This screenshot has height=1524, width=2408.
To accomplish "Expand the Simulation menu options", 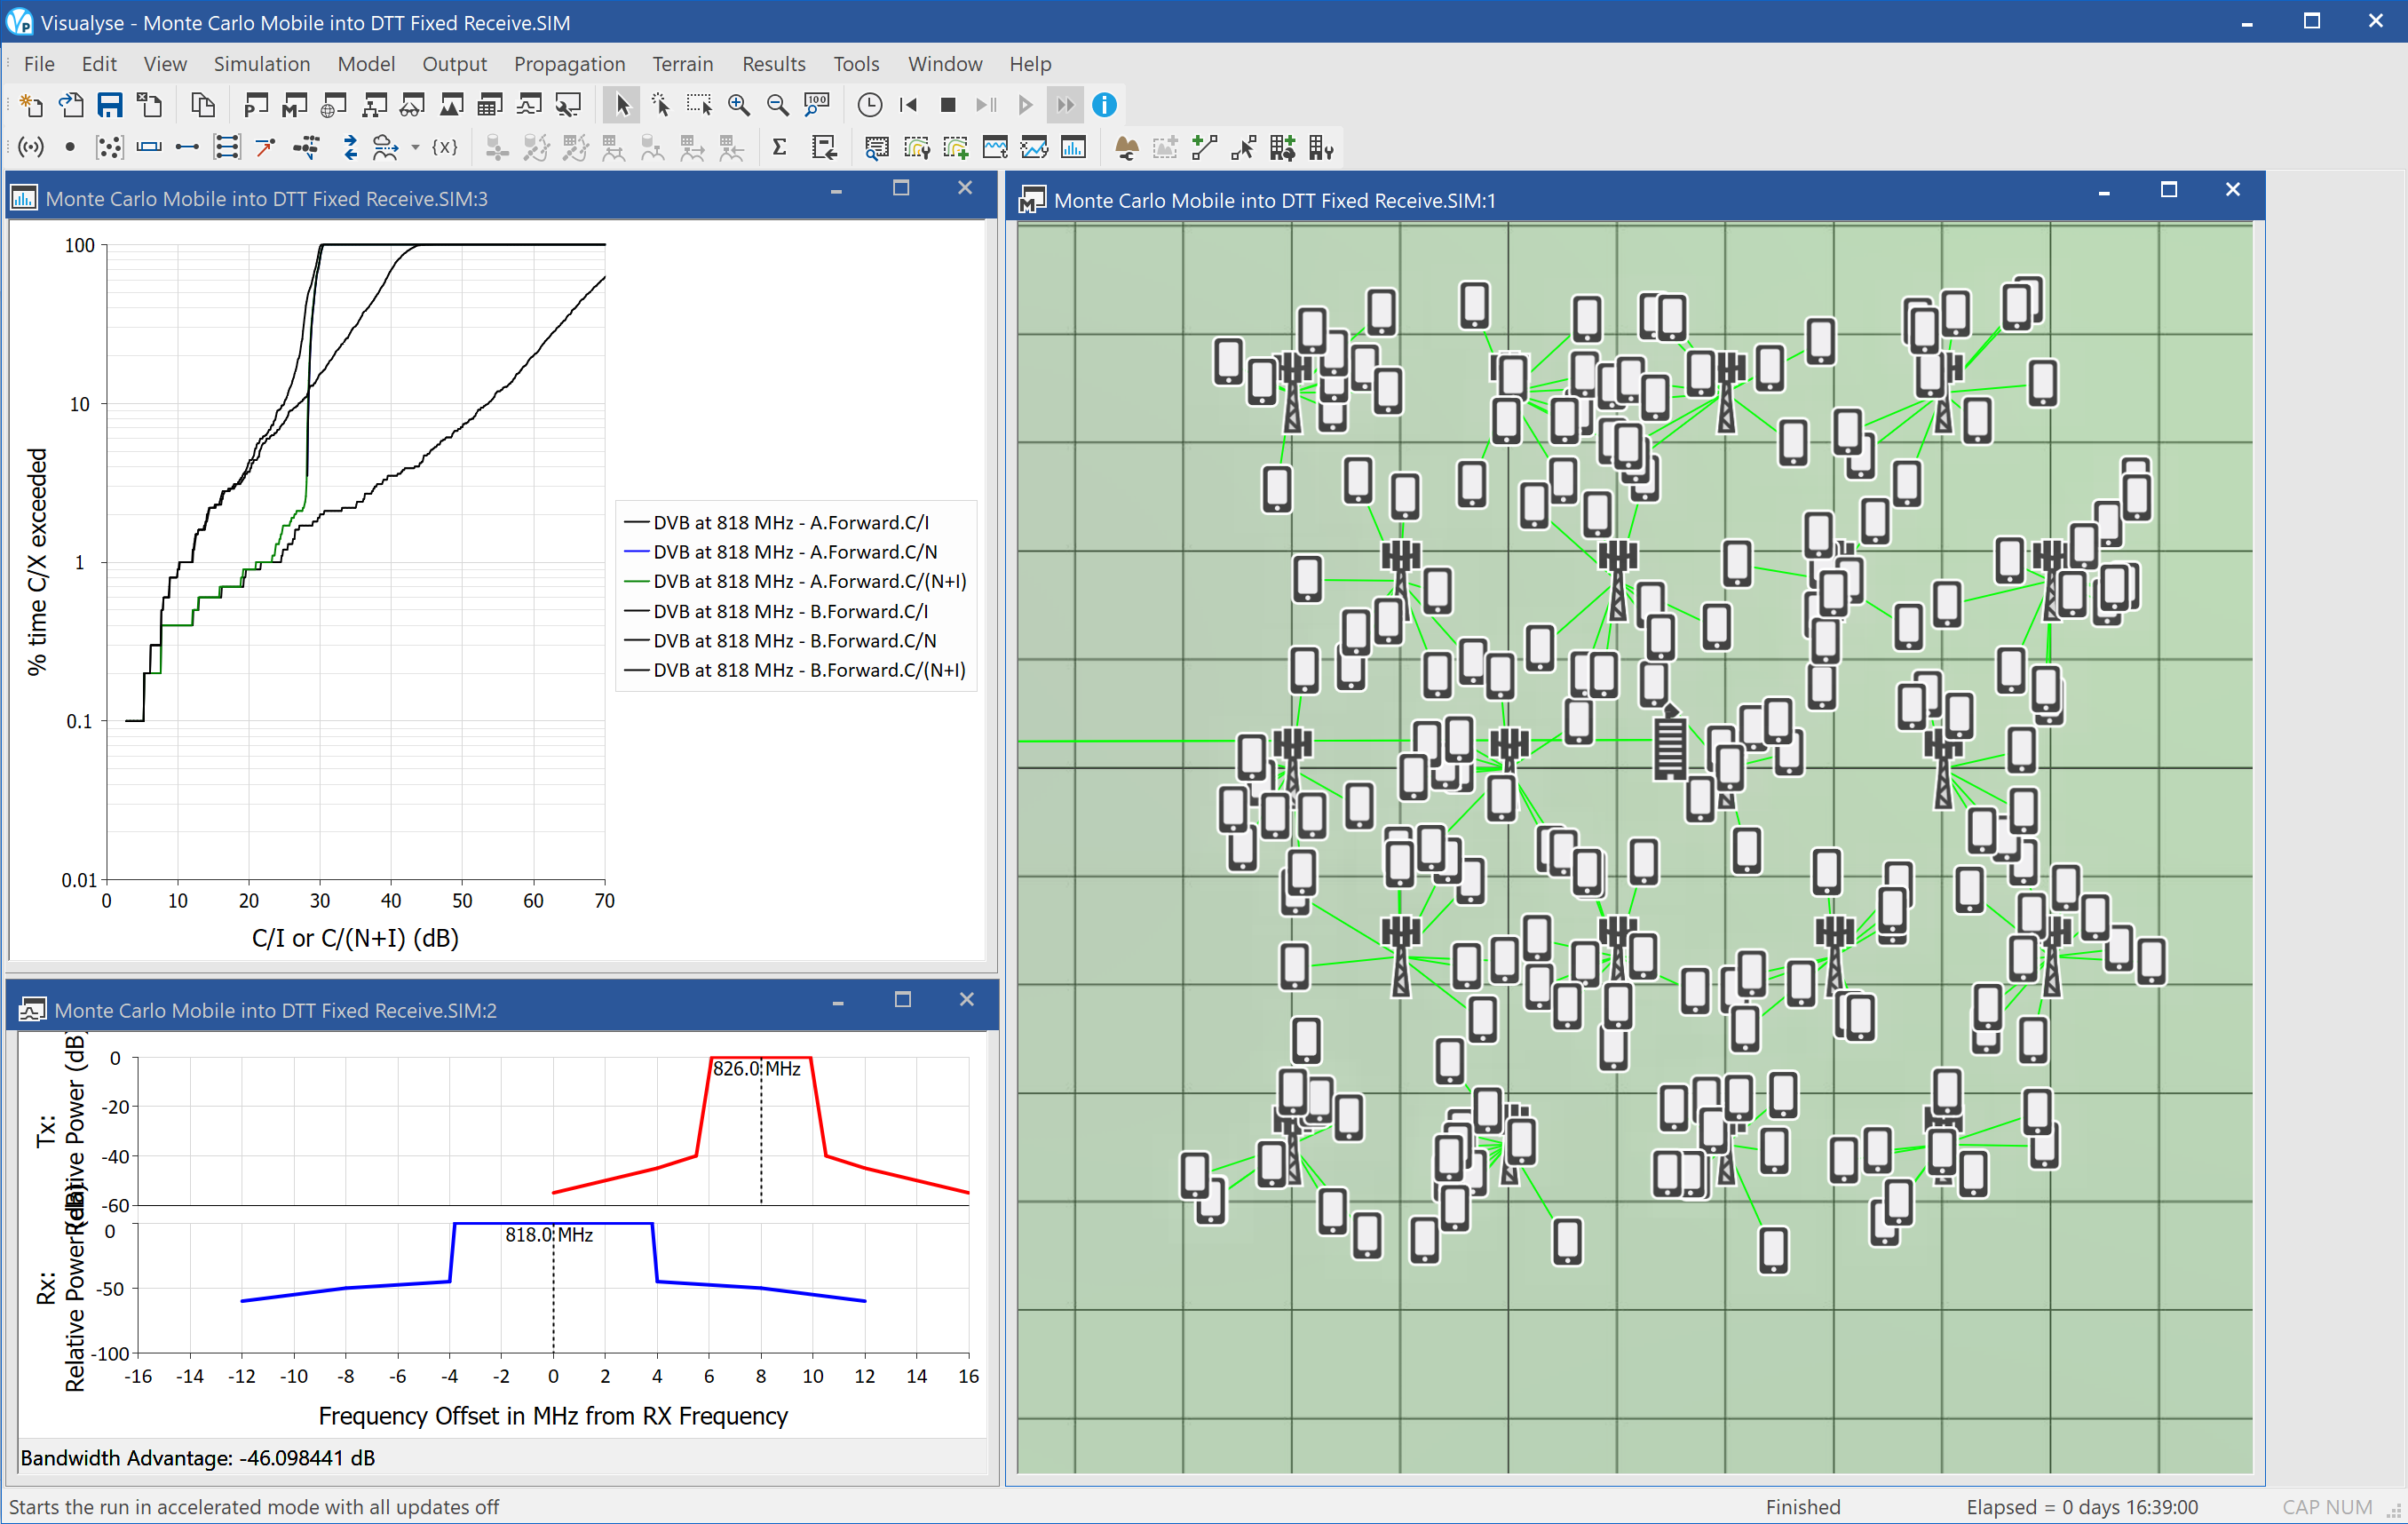I will tap(262, 63).
